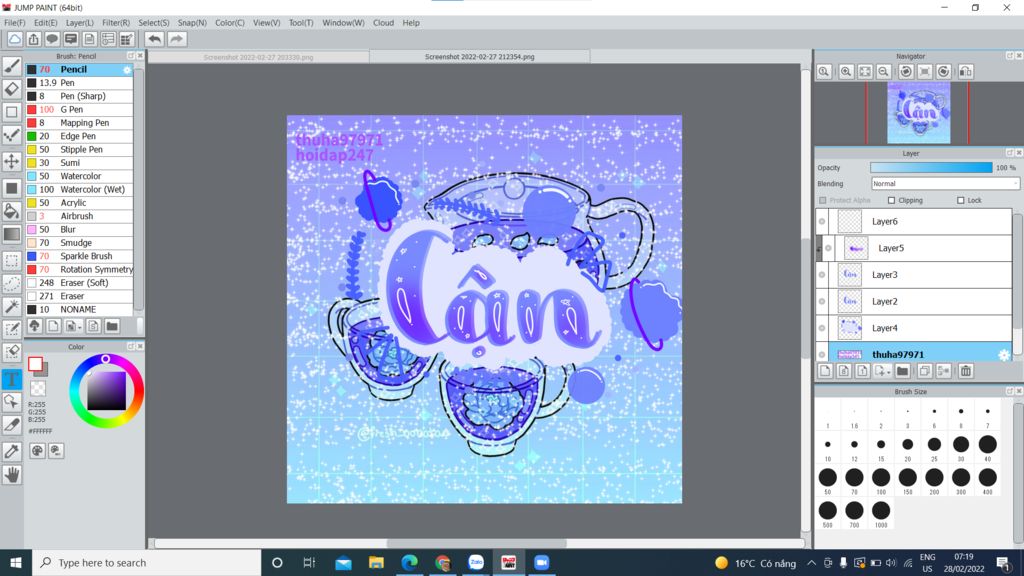Click the Redo arrow in toolbar
Image resolution: width=1024 pixels, height=576 pixels.
click(x=176, y=39)
